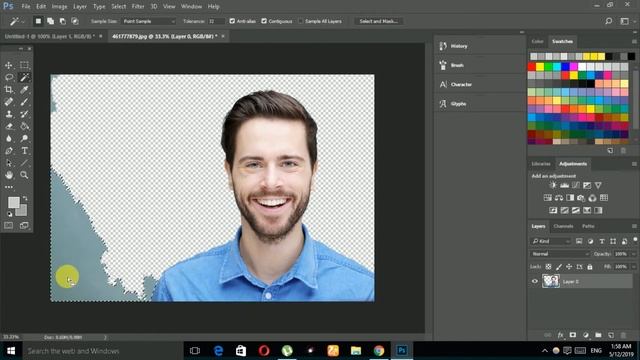The image size is (640, 360).
Task: Select the Blur tool
Action: (9, 139)
